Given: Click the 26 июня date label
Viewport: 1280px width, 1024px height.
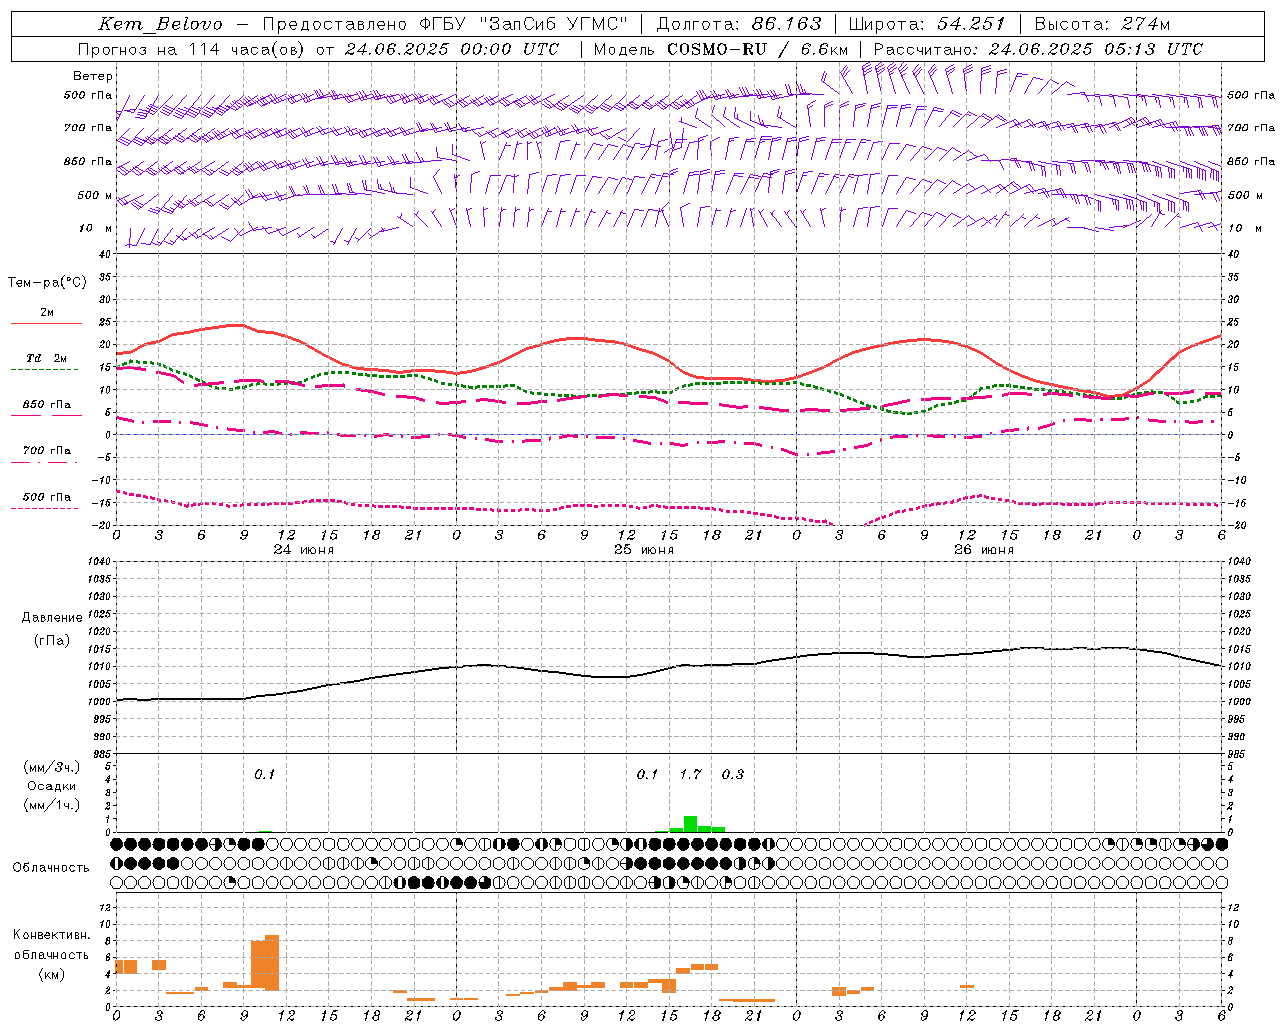Looking at the screenshot, I should tap(984, 550).
